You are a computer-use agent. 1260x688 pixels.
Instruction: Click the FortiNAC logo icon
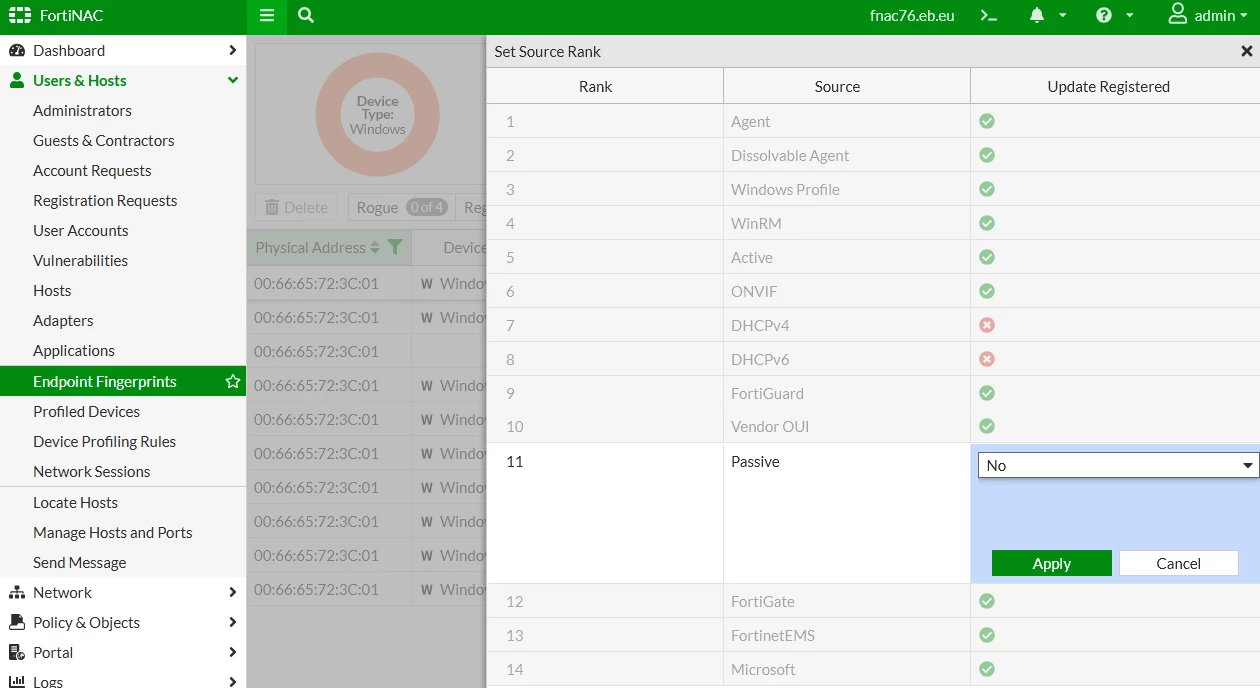click(x=20, y=16)
